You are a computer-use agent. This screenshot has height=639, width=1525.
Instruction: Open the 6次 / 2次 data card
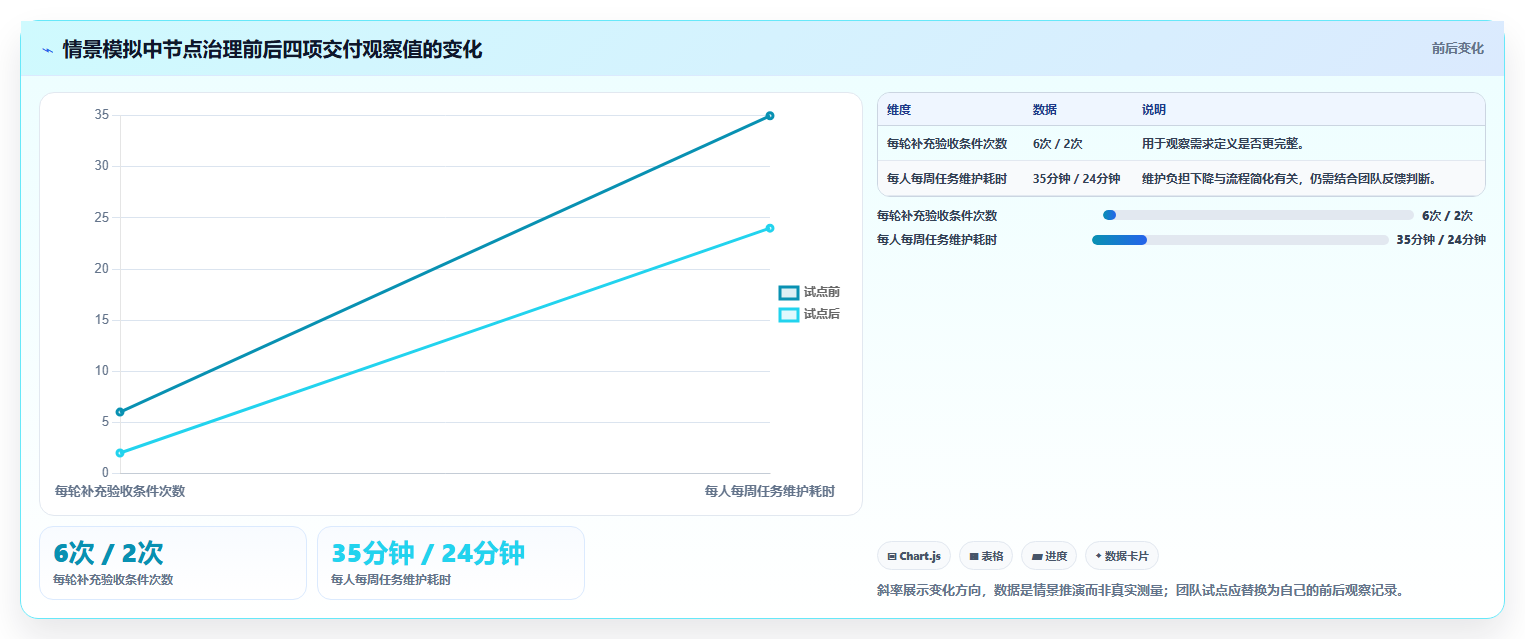click(173, 563)
